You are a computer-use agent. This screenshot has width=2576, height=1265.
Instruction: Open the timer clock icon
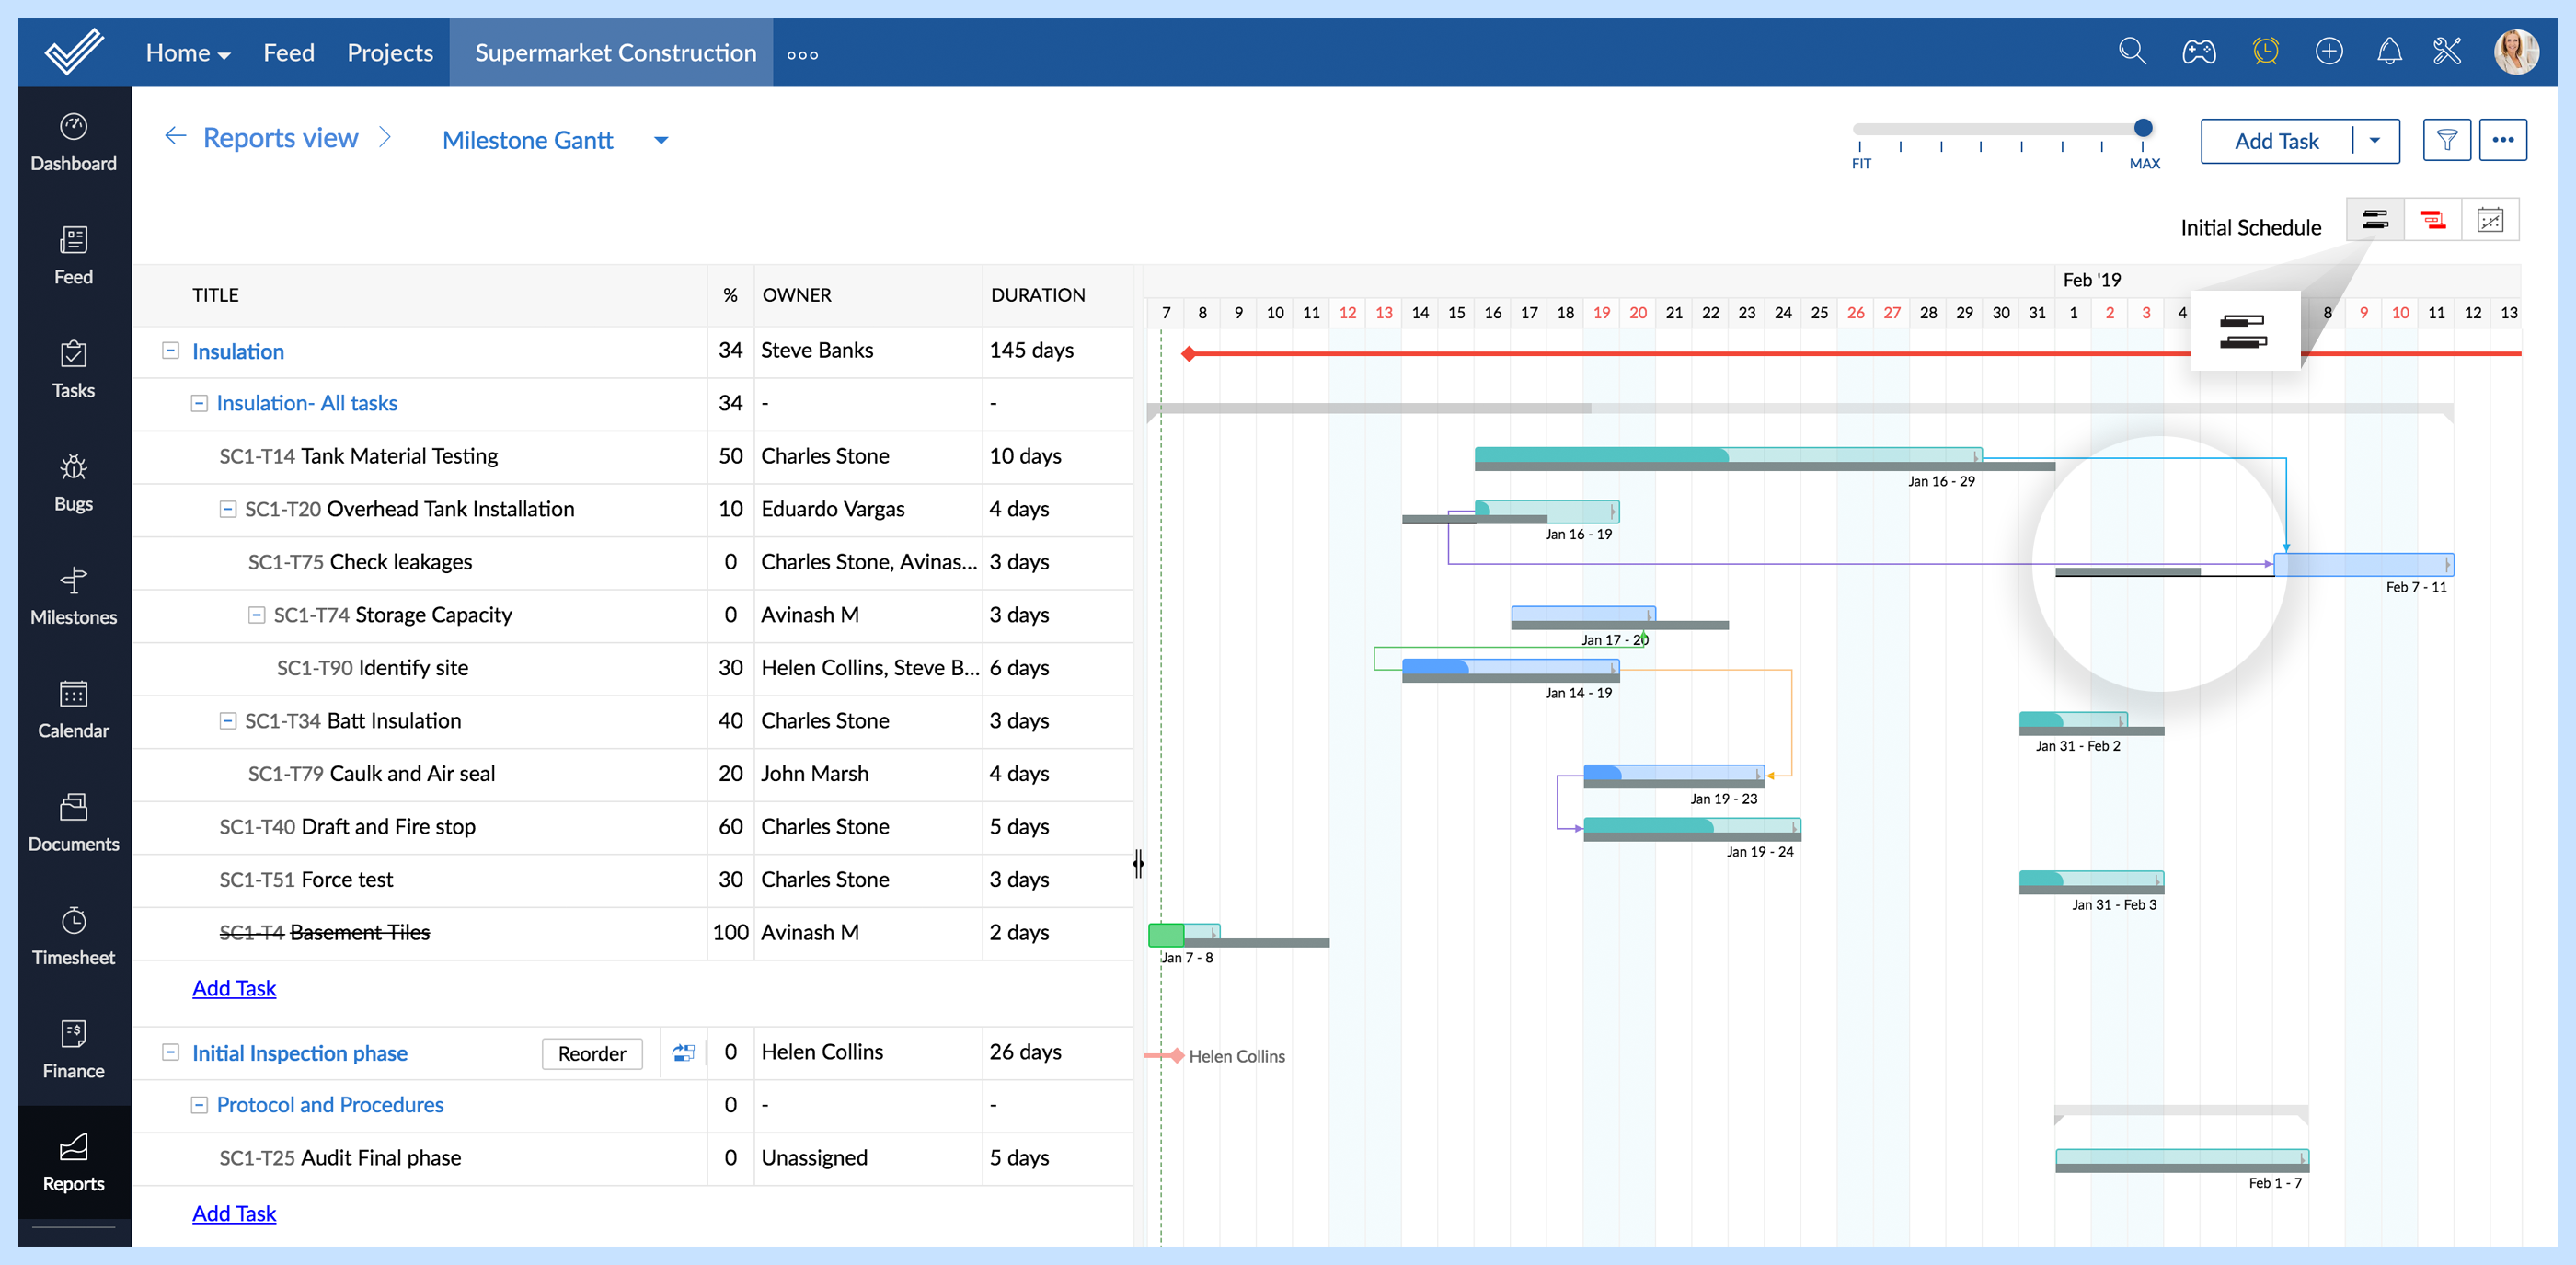(2265, 52)
